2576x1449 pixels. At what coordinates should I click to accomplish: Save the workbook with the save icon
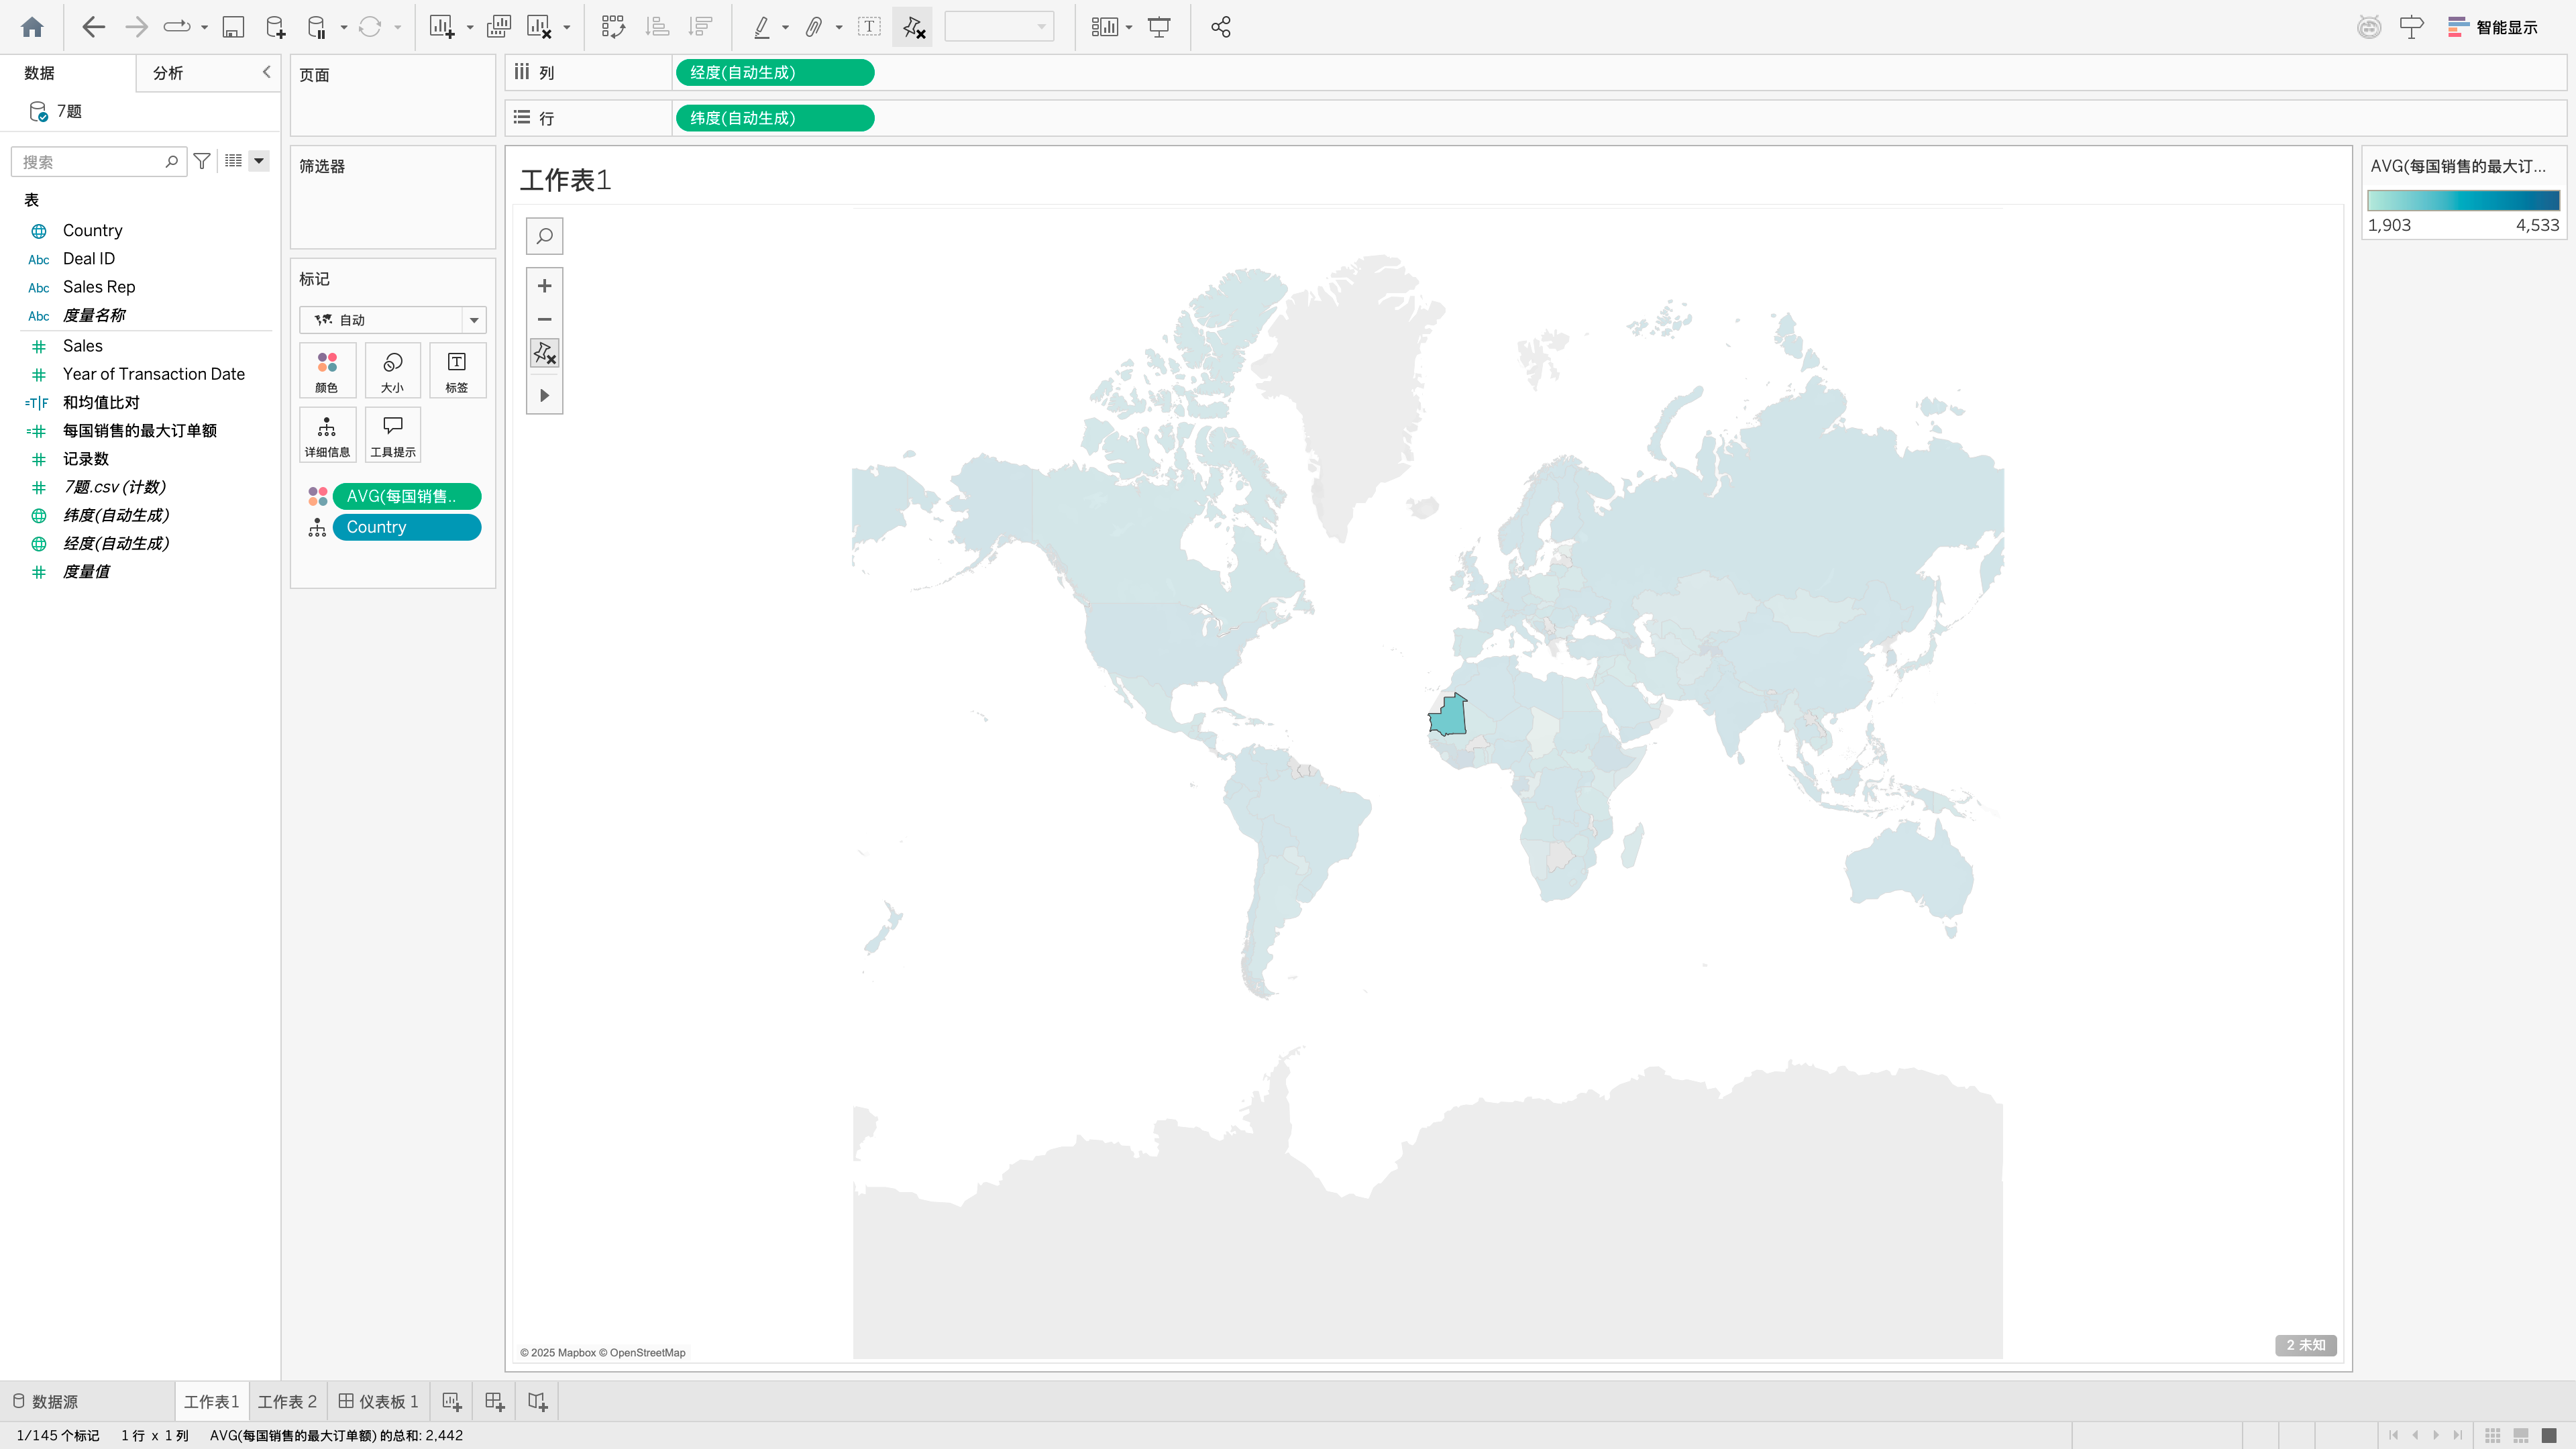click(233, 27)
